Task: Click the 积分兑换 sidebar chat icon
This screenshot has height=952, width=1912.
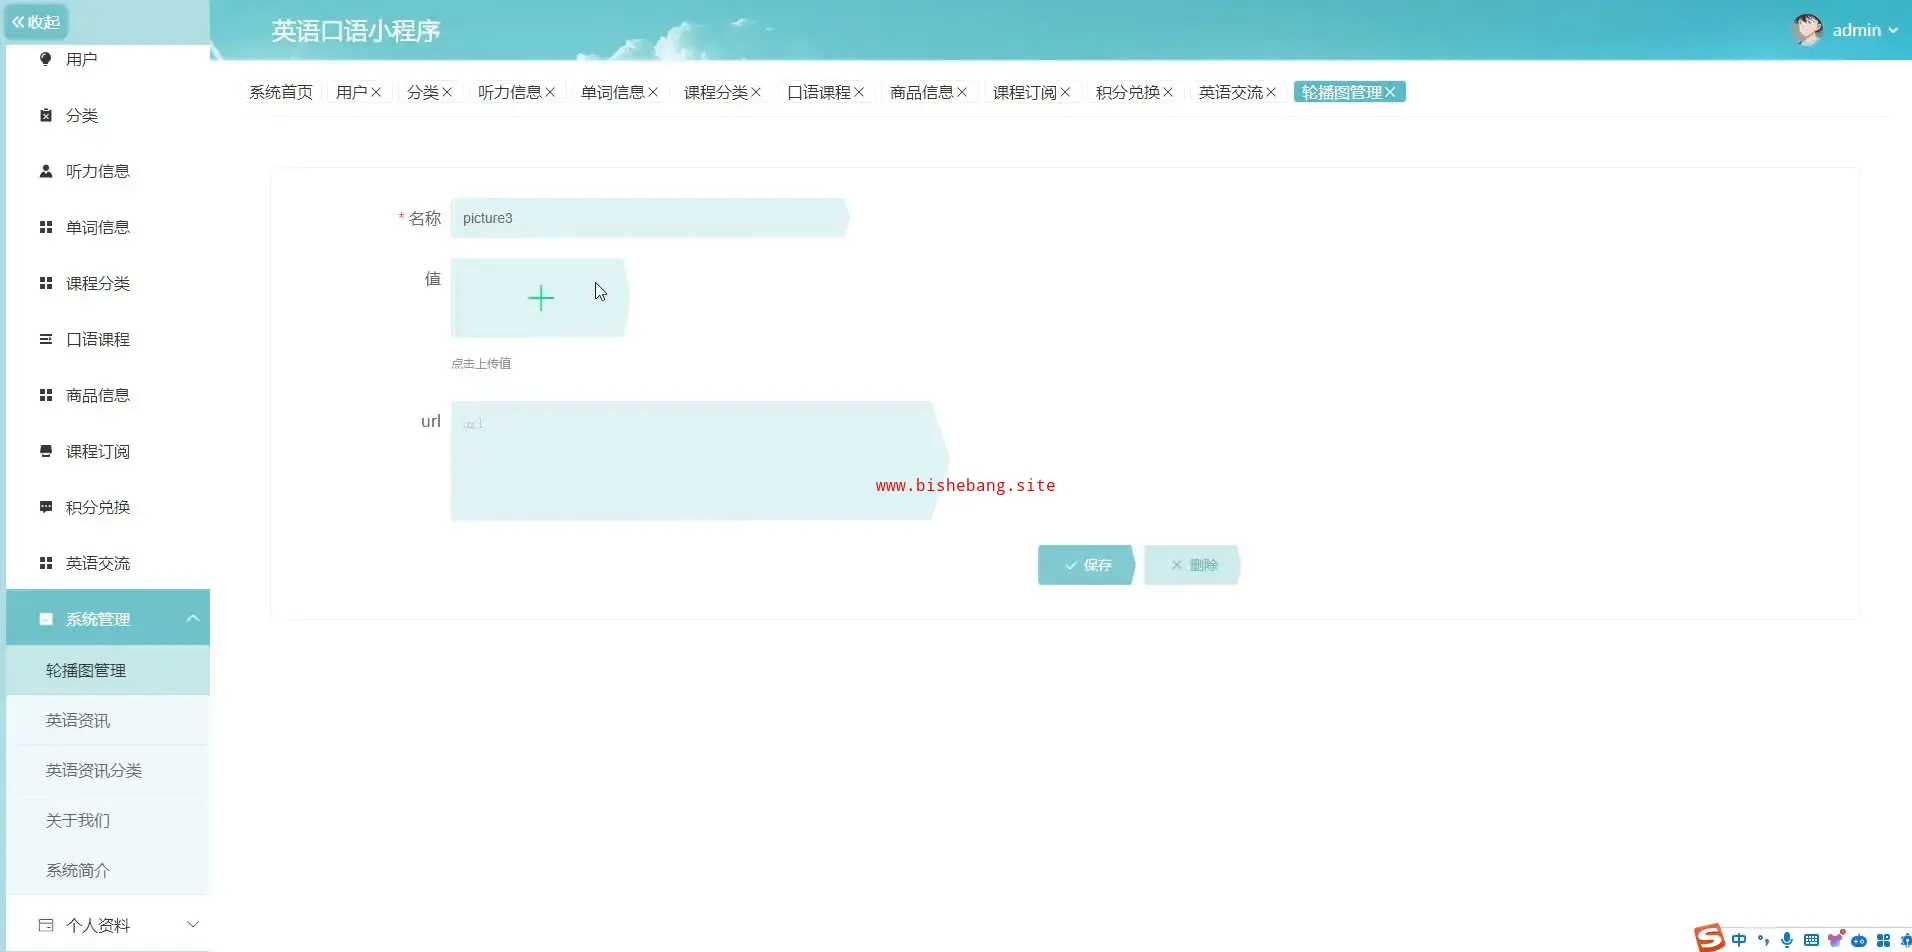Action: click(x=46, y=507)
